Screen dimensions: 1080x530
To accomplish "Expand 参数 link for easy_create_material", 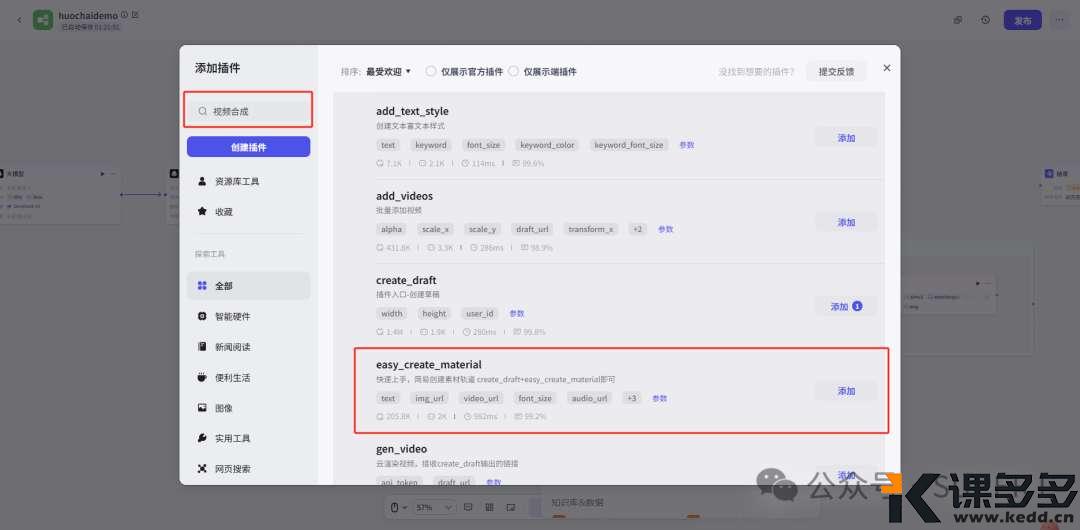I will 660,398.
